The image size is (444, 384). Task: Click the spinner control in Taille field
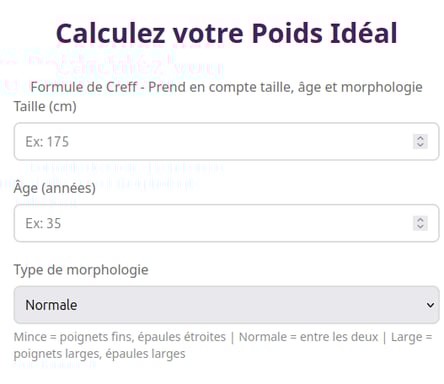coord(420,141)
